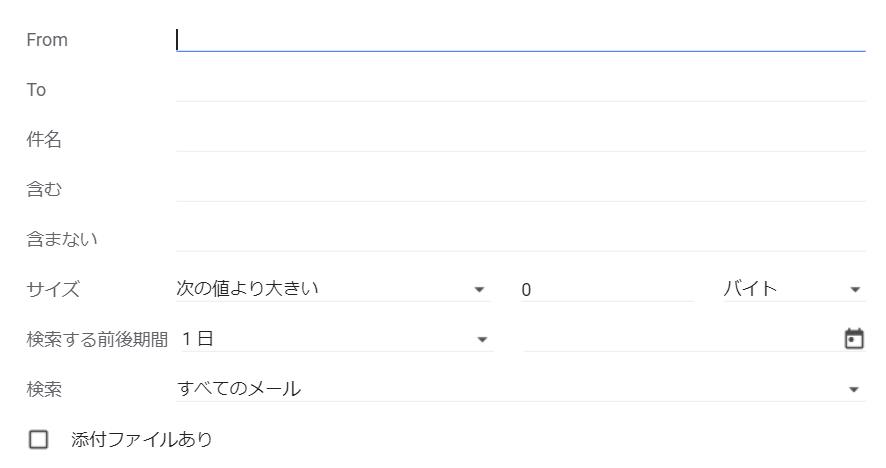Screen dimensions: 886x468
Task: Focus the 件名 subject input field
Action: [520, 139]
